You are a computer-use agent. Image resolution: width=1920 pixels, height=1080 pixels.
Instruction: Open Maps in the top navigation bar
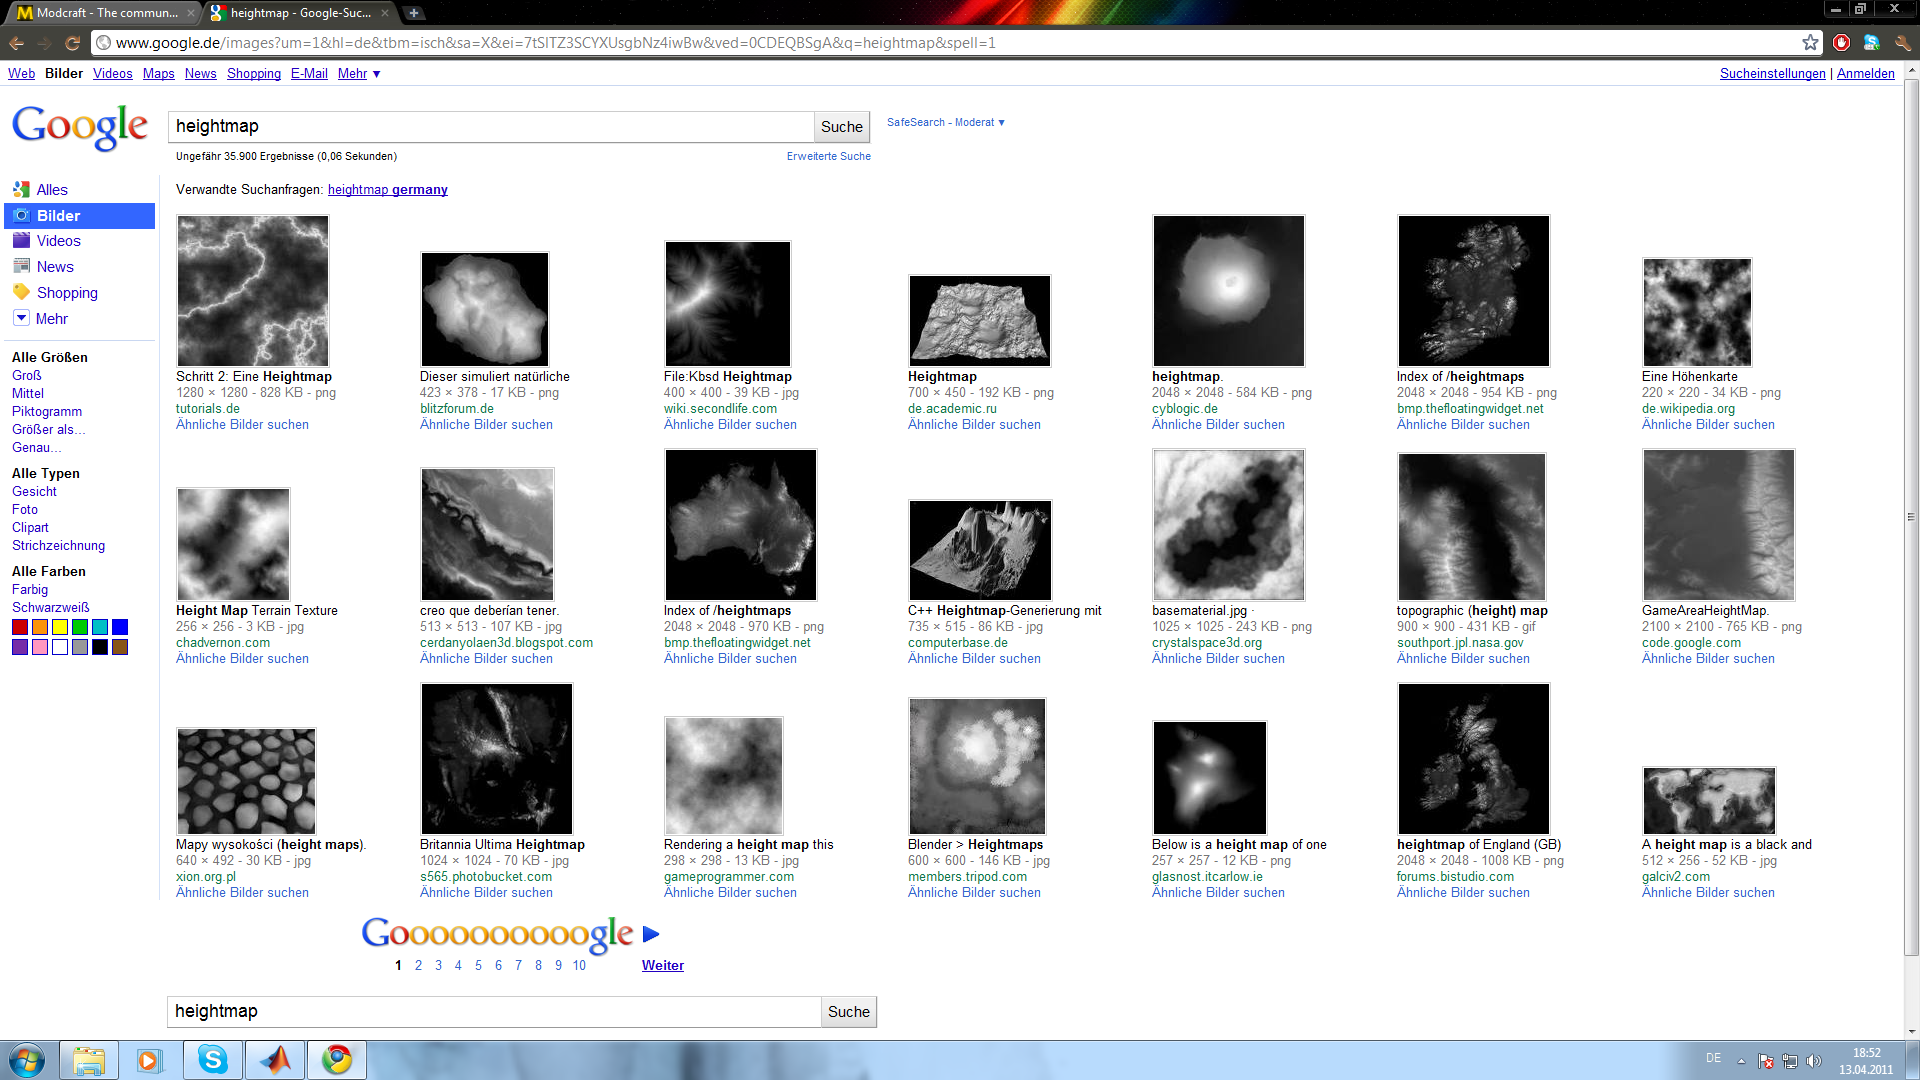[158, 73]
